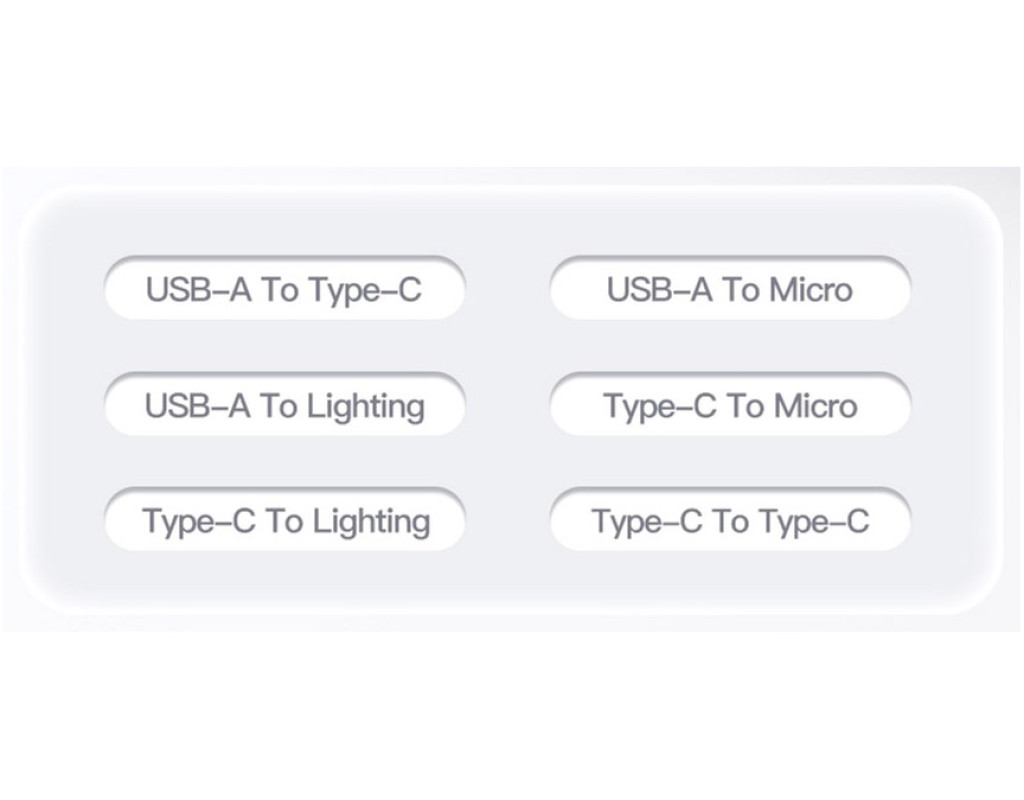Viewport: 1024px width, 800px height.
Task: Pick cable variant Type-C To Micro
Action: [x=730, y=406]
